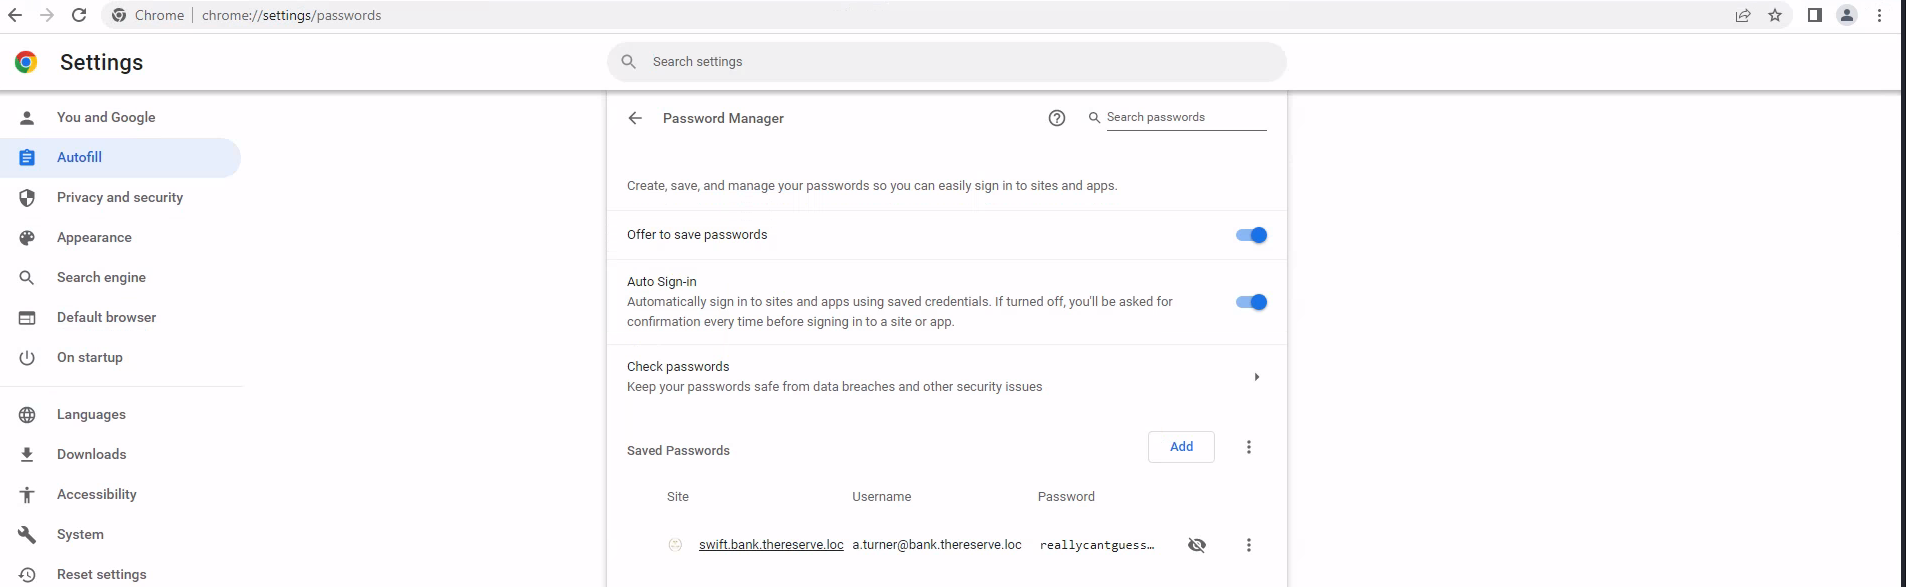Click the Password Manager back arrow
Screen dimensions: 1906x587
pos(635,118)
